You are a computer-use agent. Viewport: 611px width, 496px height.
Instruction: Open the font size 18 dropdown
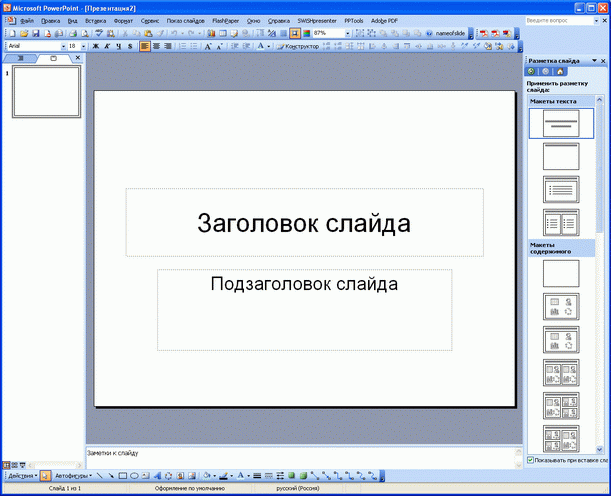tap(83, 46)
